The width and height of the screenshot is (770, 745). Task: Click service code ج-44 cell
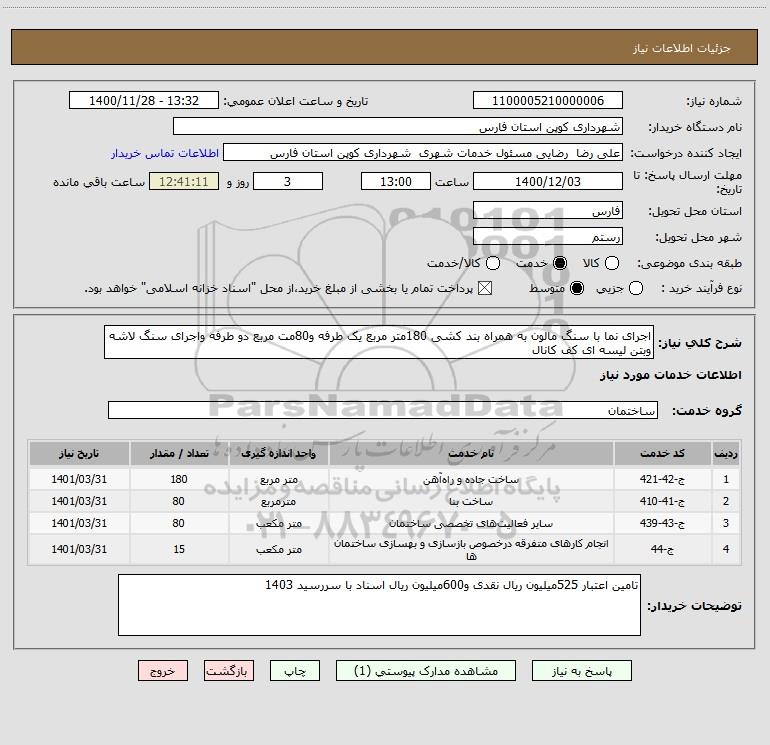pyautogui.click(x=662, y=549)
